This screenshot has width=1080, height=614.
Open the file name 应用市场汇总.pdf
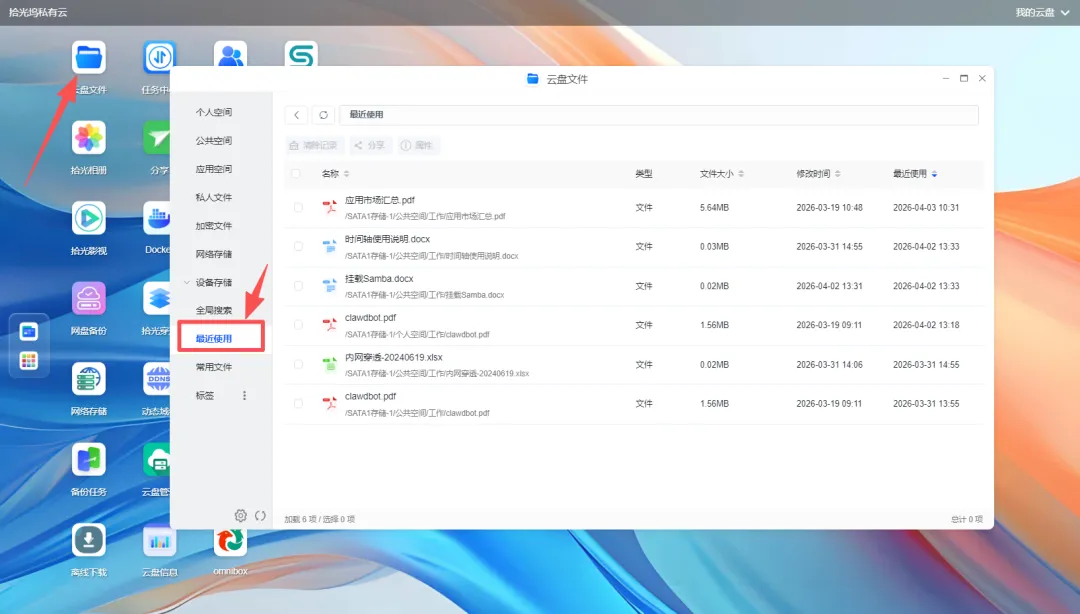(x=380, y=200)
